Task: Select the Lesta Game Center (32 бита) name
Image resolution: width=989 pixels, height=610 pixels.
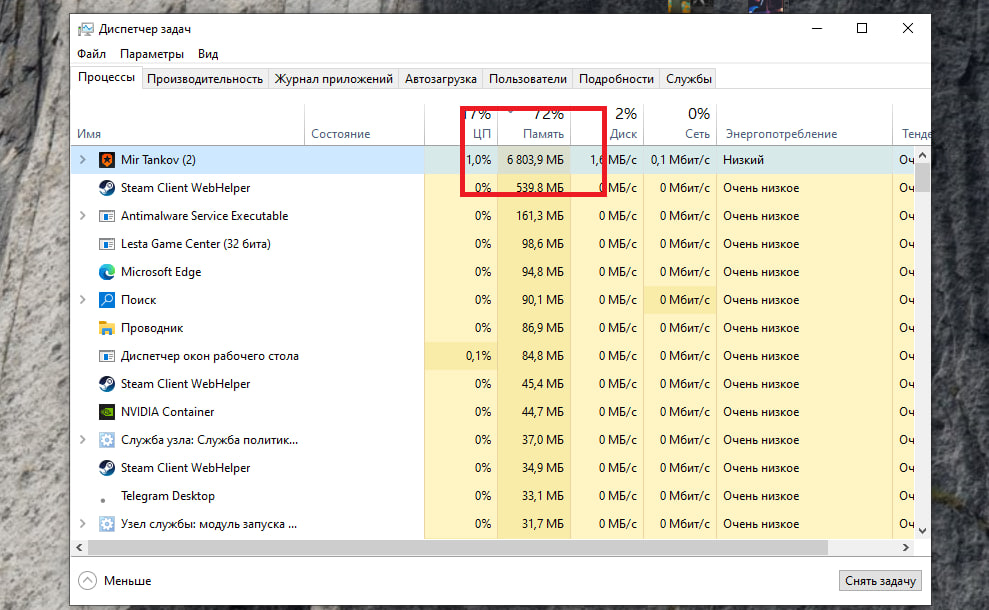Action: coord(196,243)
